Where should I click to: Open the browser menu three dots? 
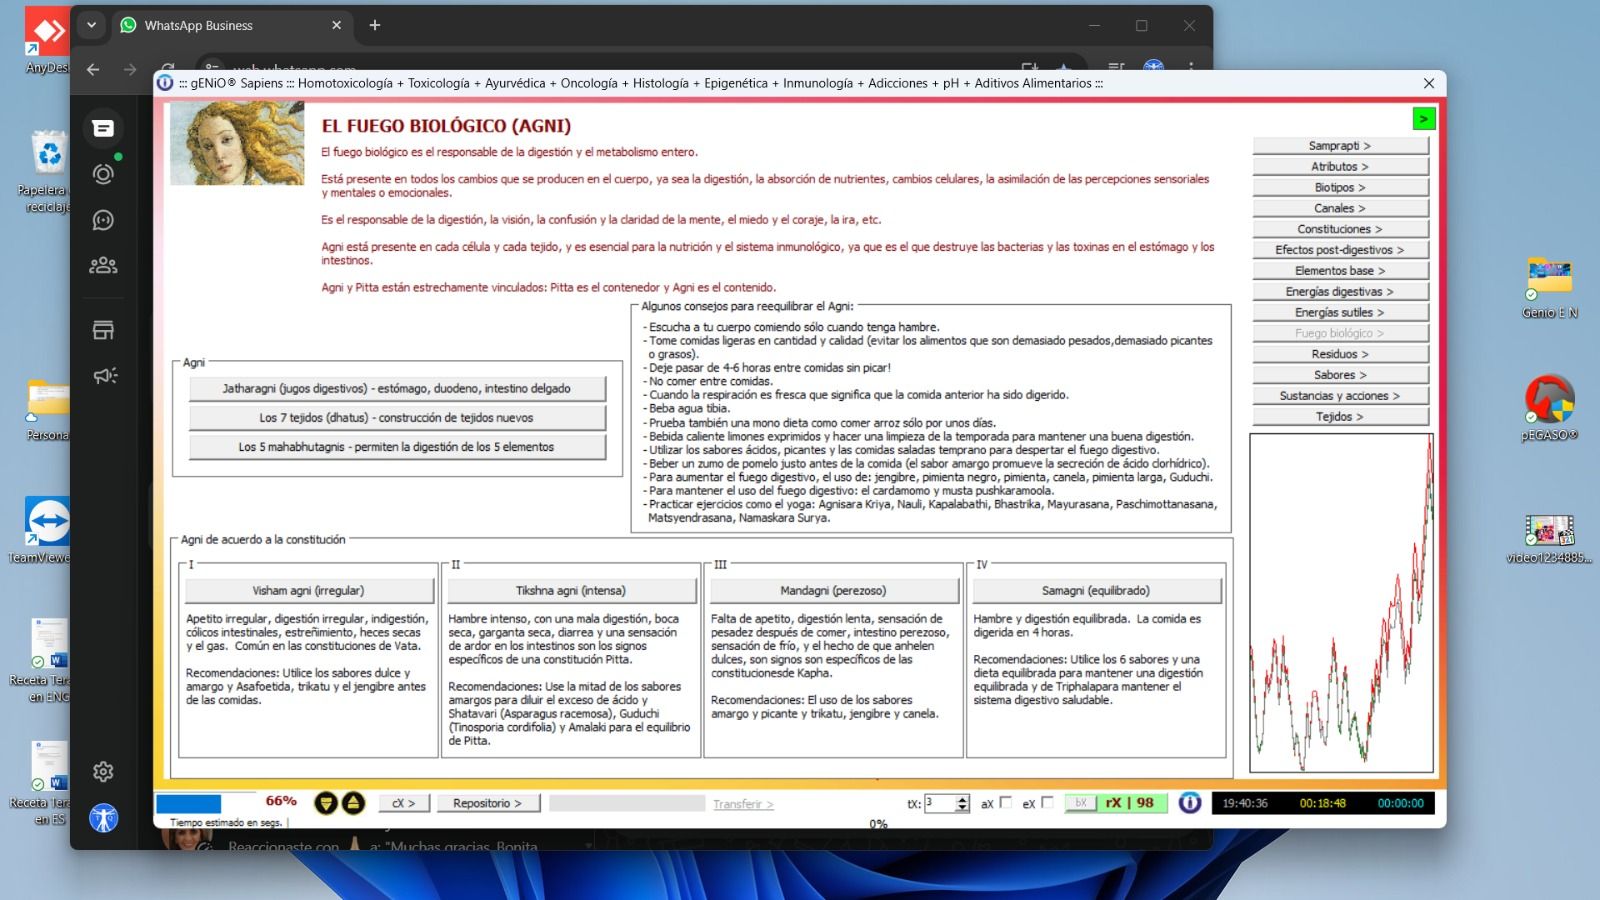point(1191,69)
